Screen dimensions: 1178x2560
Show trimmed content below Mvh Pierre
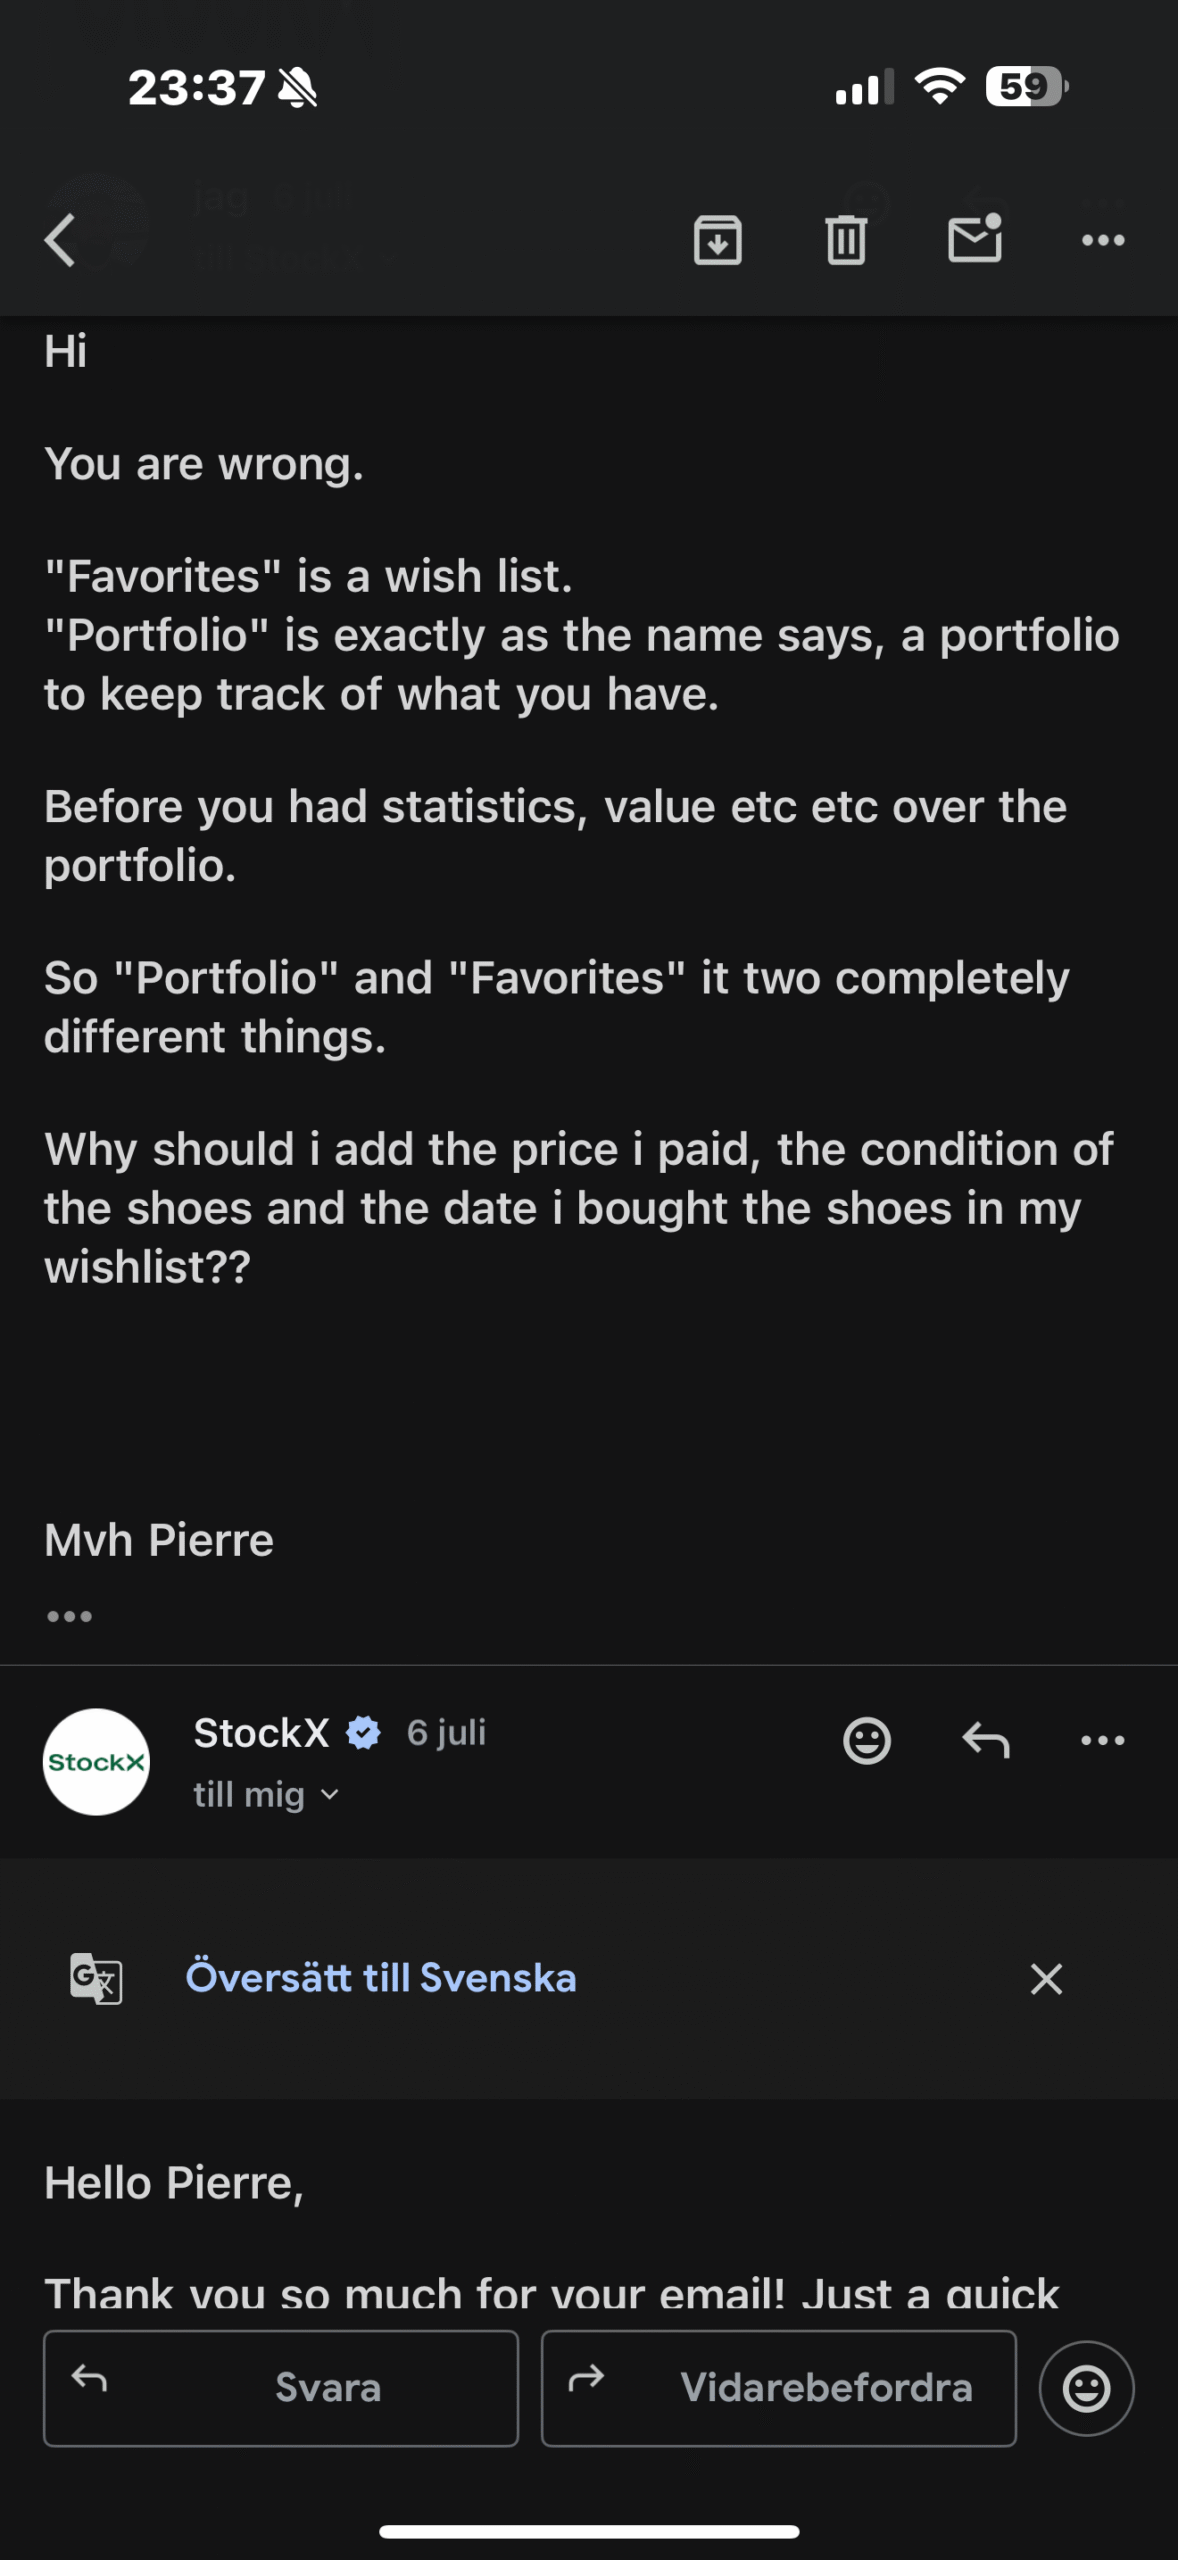point(69,1617)
